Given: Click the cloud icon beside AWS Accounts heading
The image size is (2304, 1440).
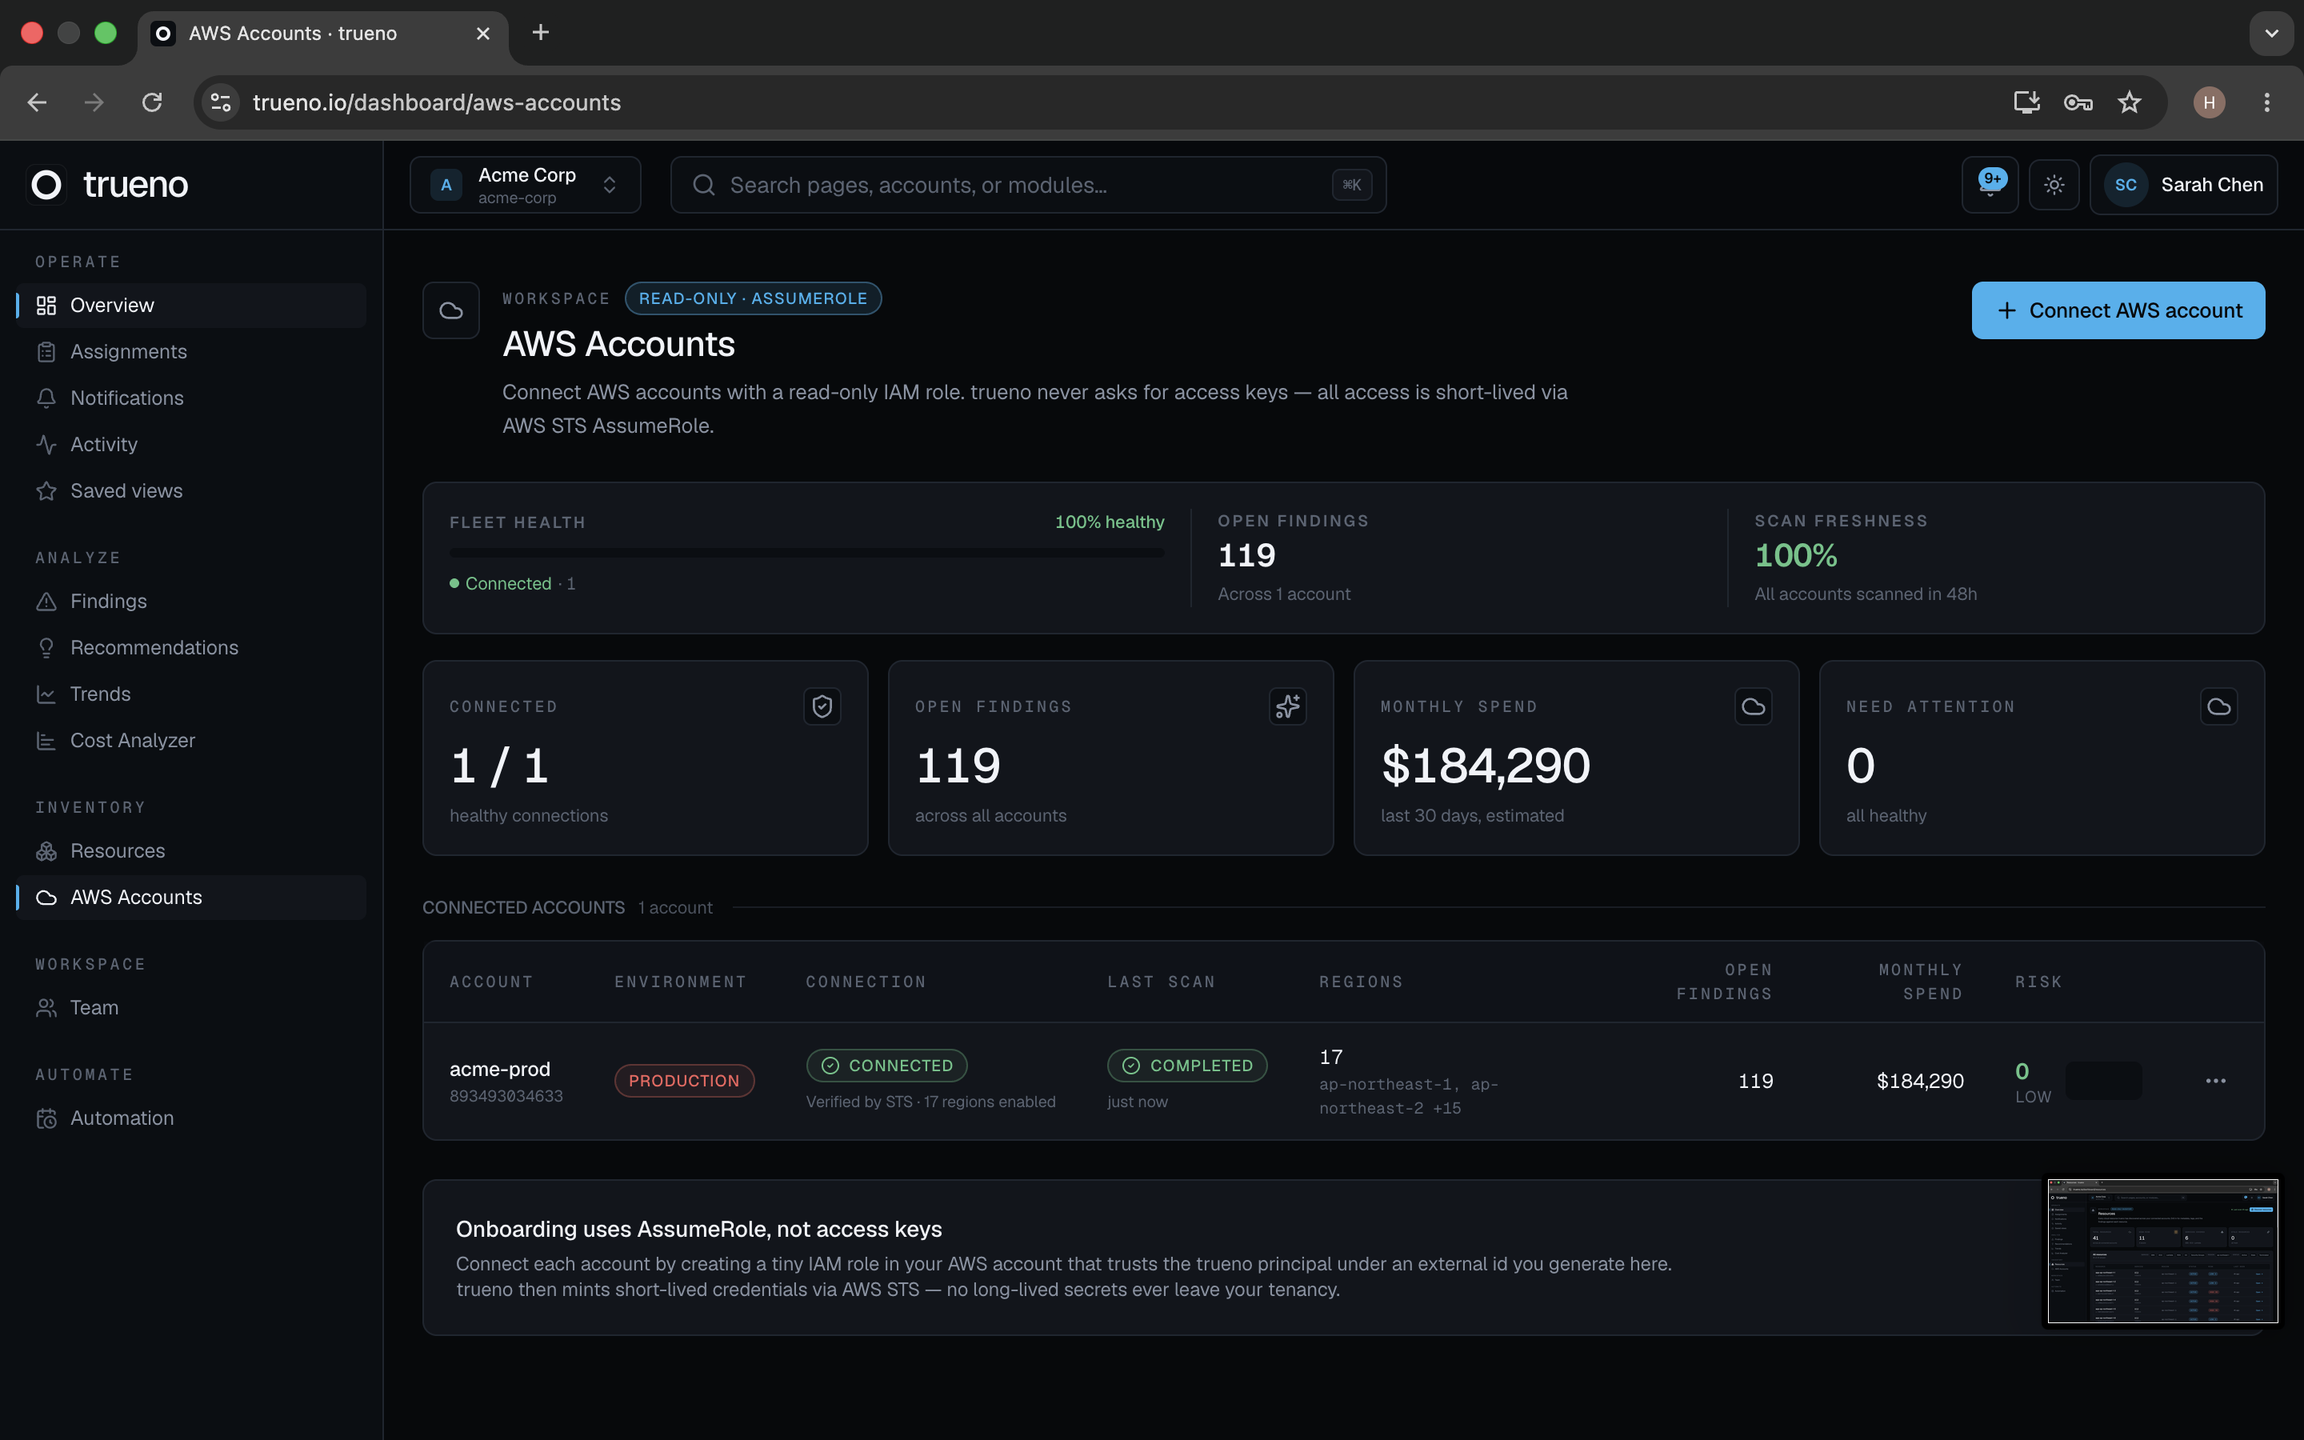Looking at the screenshot, I should (x=451, y=311).
